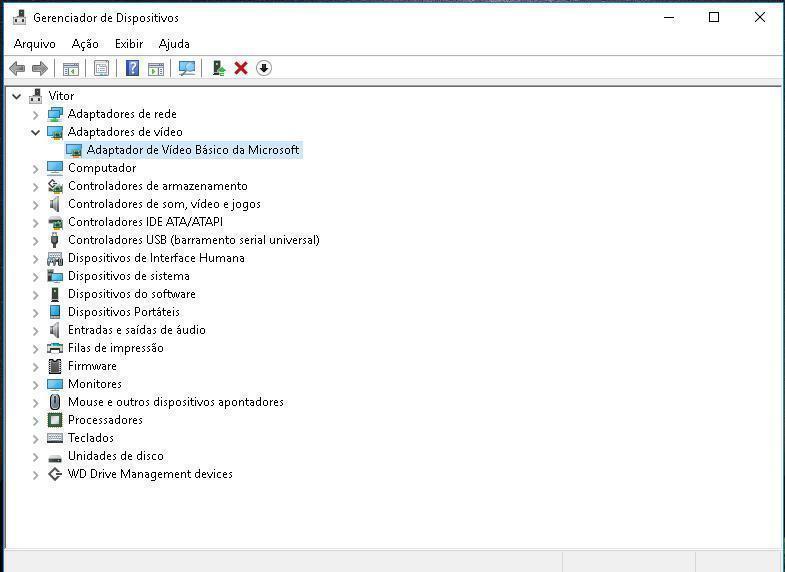Image resolution: width=785 pixels, height=572 pixels.
Task: Click the red X uninstall device icon
Action: click(241, 68)
